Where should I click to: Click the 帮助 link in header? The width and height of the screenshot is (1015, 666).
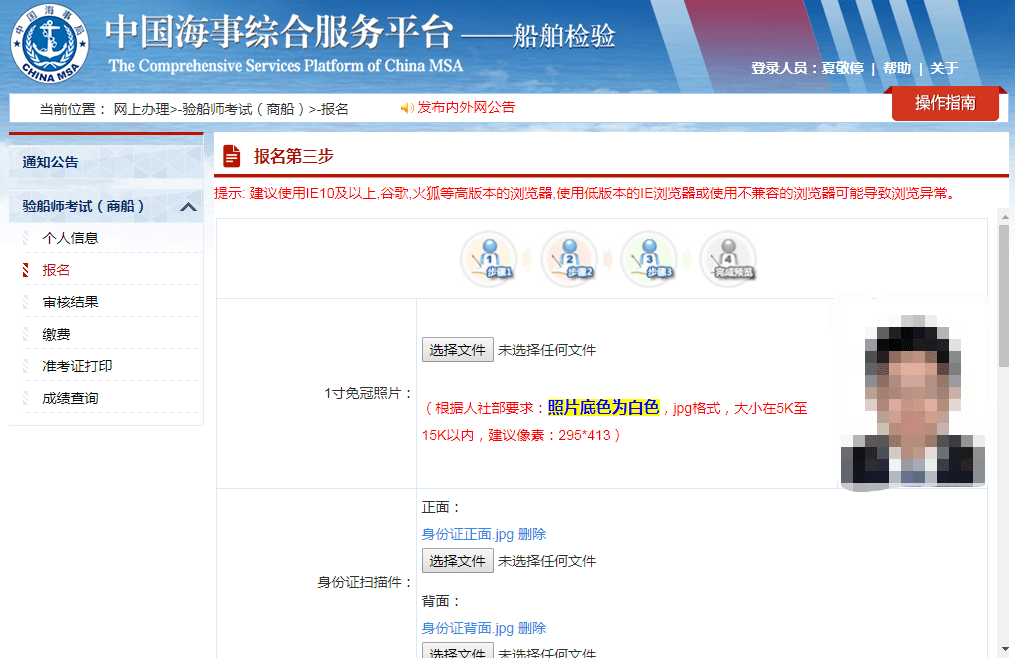pos(897,68)
